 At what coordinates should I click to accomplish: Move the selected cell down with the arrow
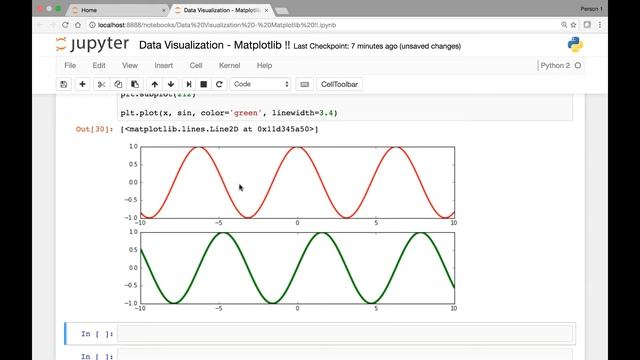click(x=171, y=84)
